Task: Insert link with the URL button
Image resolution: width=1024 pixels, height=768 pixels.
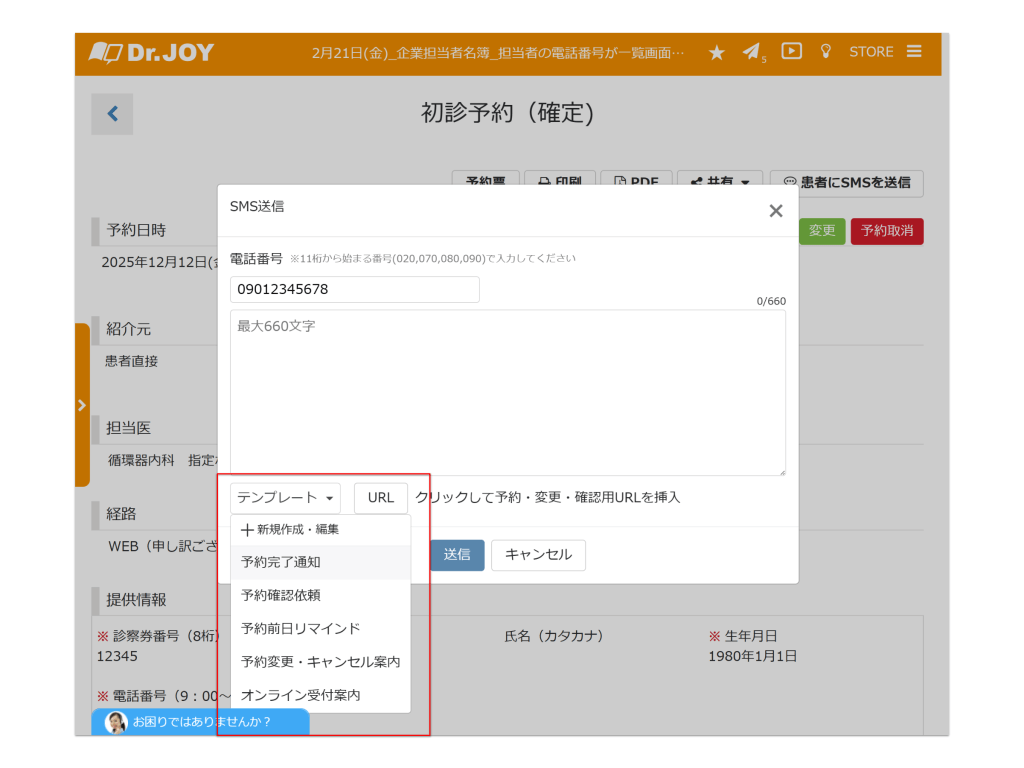Action: pos(381,498)
